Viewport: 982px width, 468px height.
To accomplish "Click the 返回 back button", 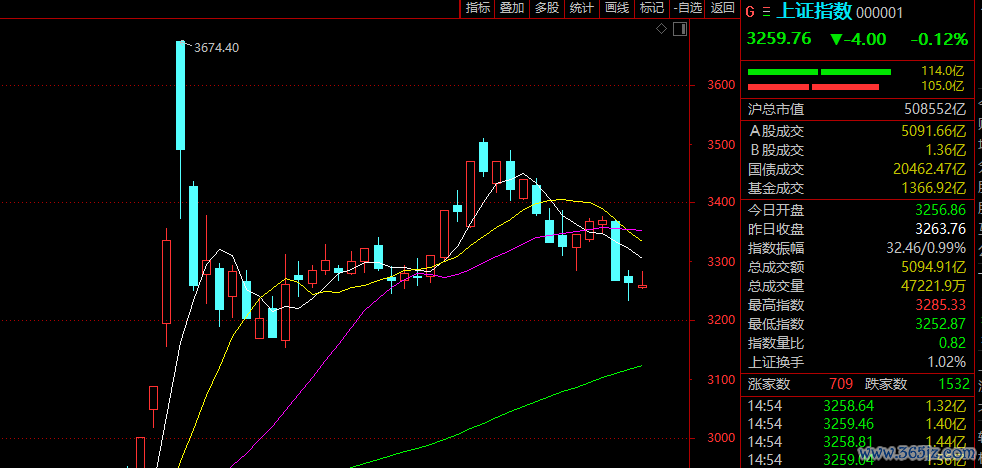I will coord(723,8).
